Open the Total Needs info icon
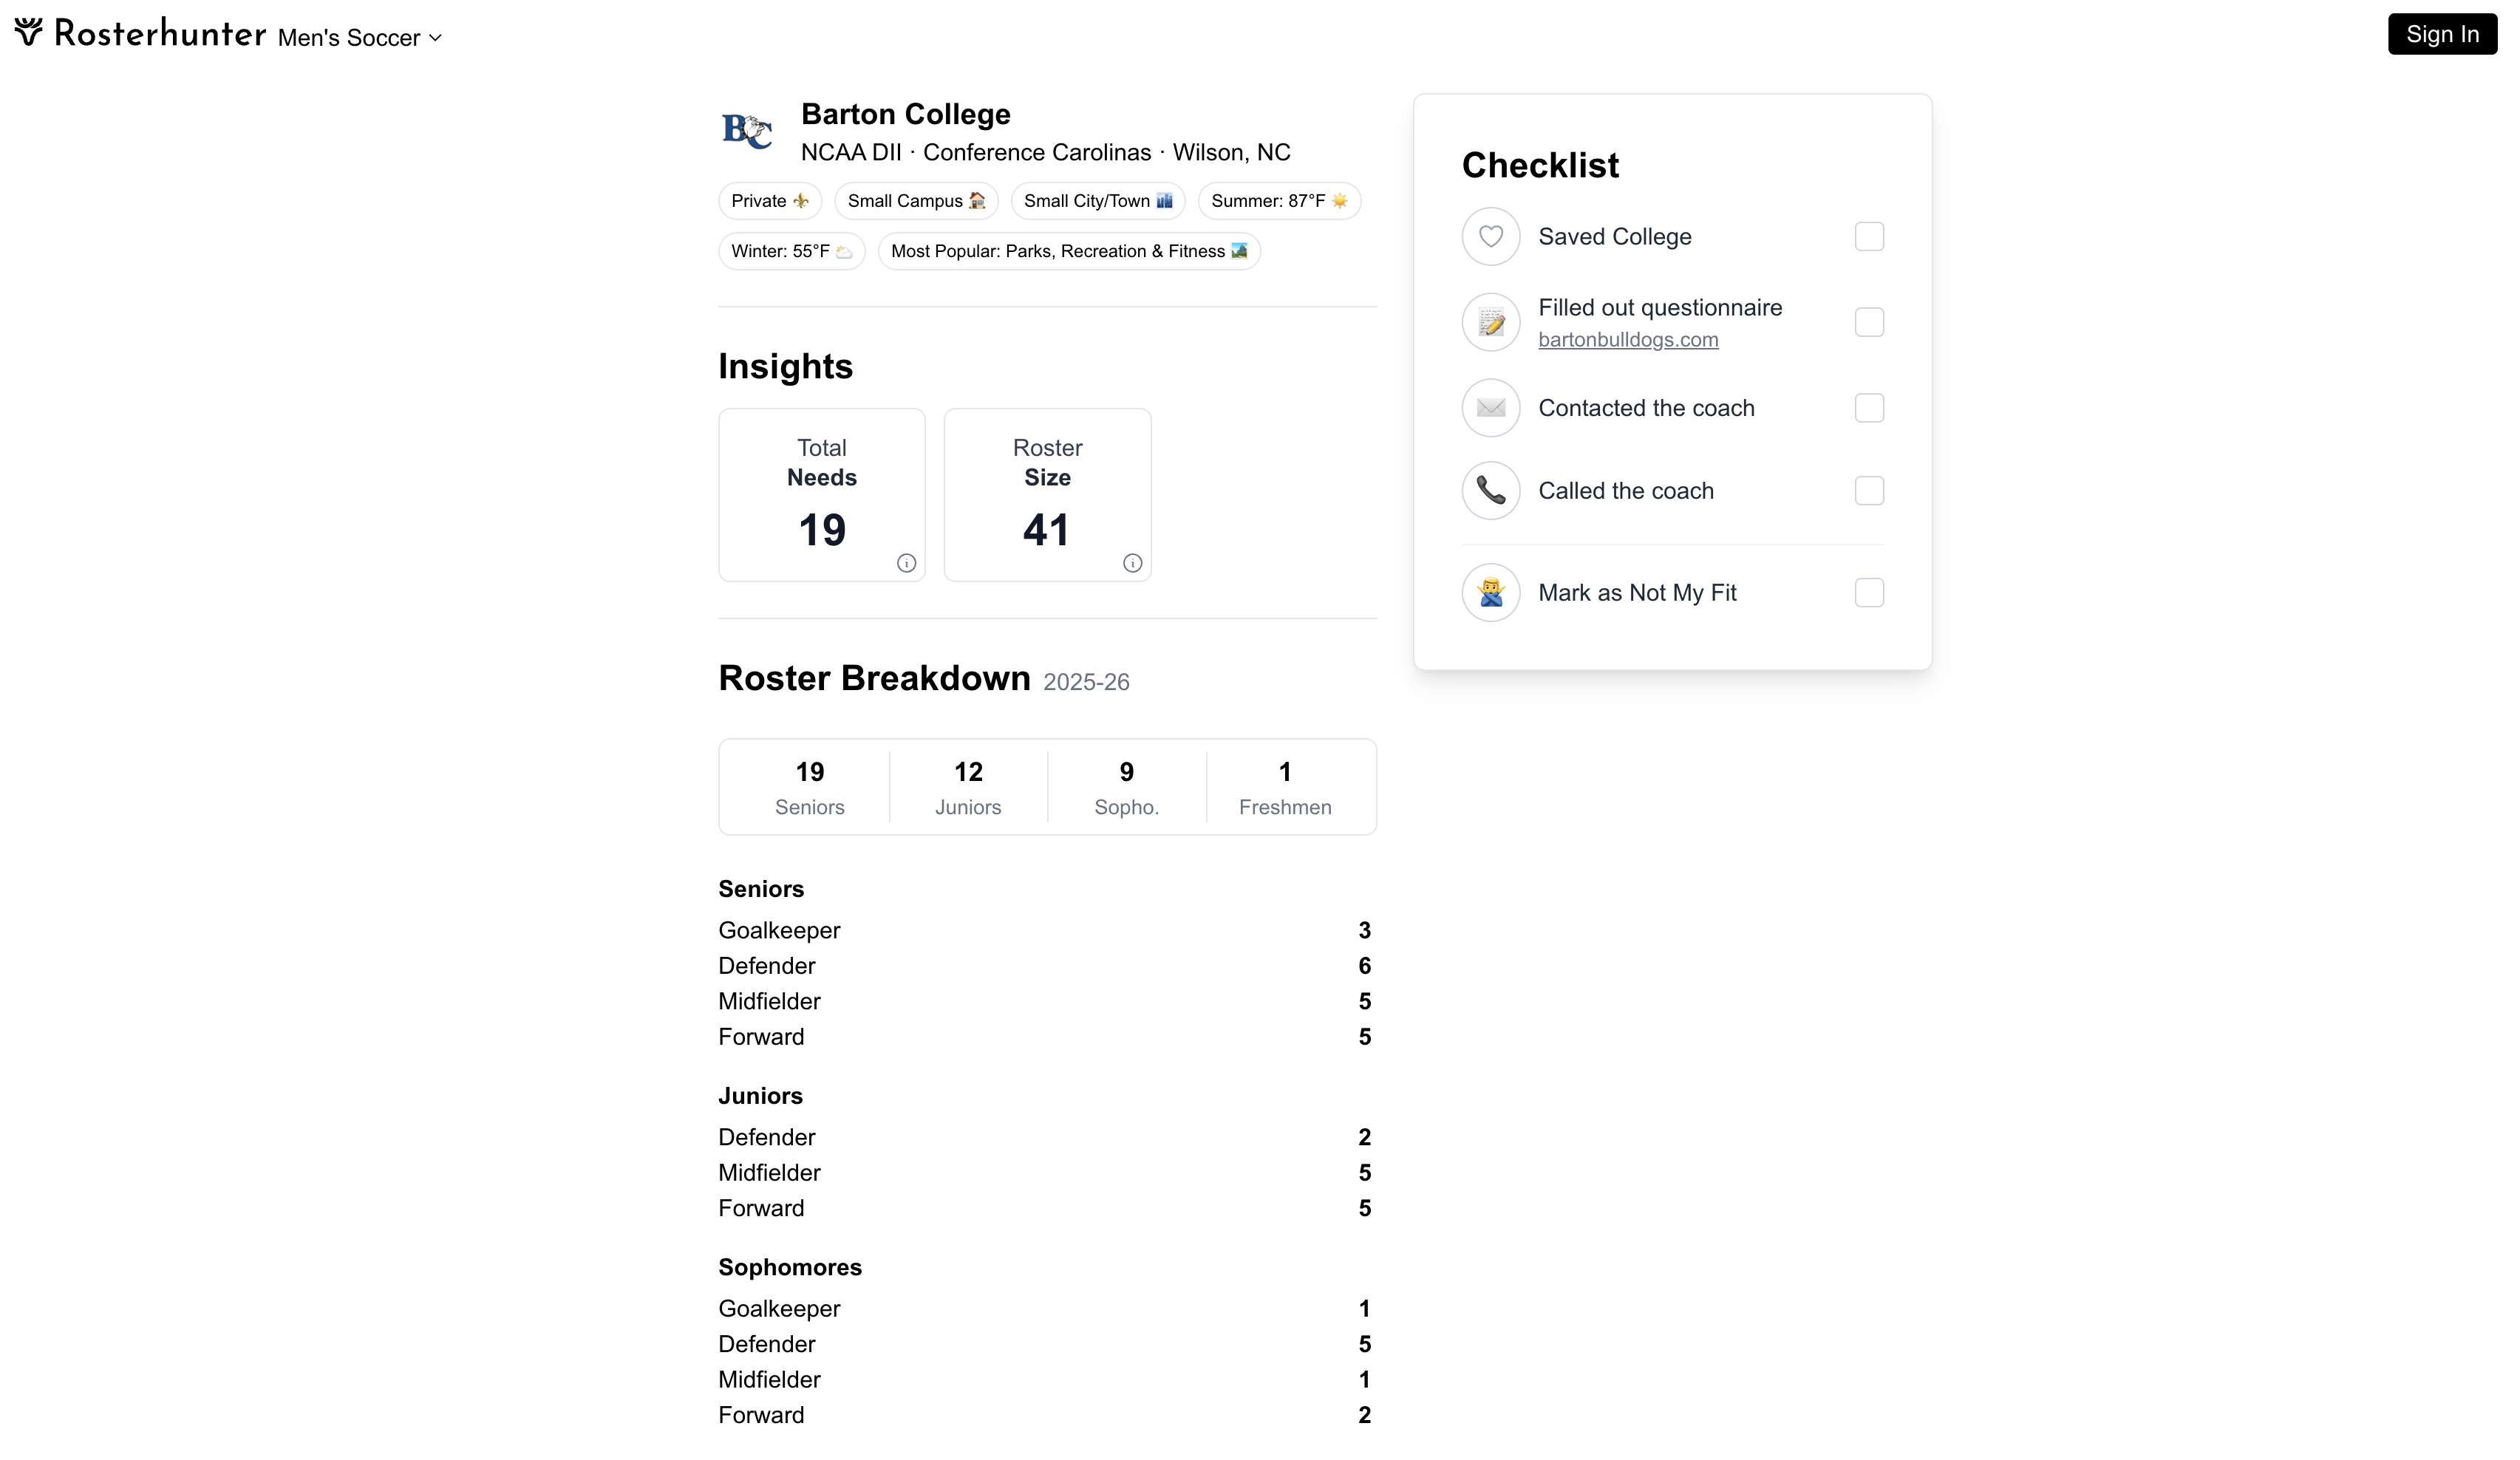2520x1460 pixels. tap(906, 563)
